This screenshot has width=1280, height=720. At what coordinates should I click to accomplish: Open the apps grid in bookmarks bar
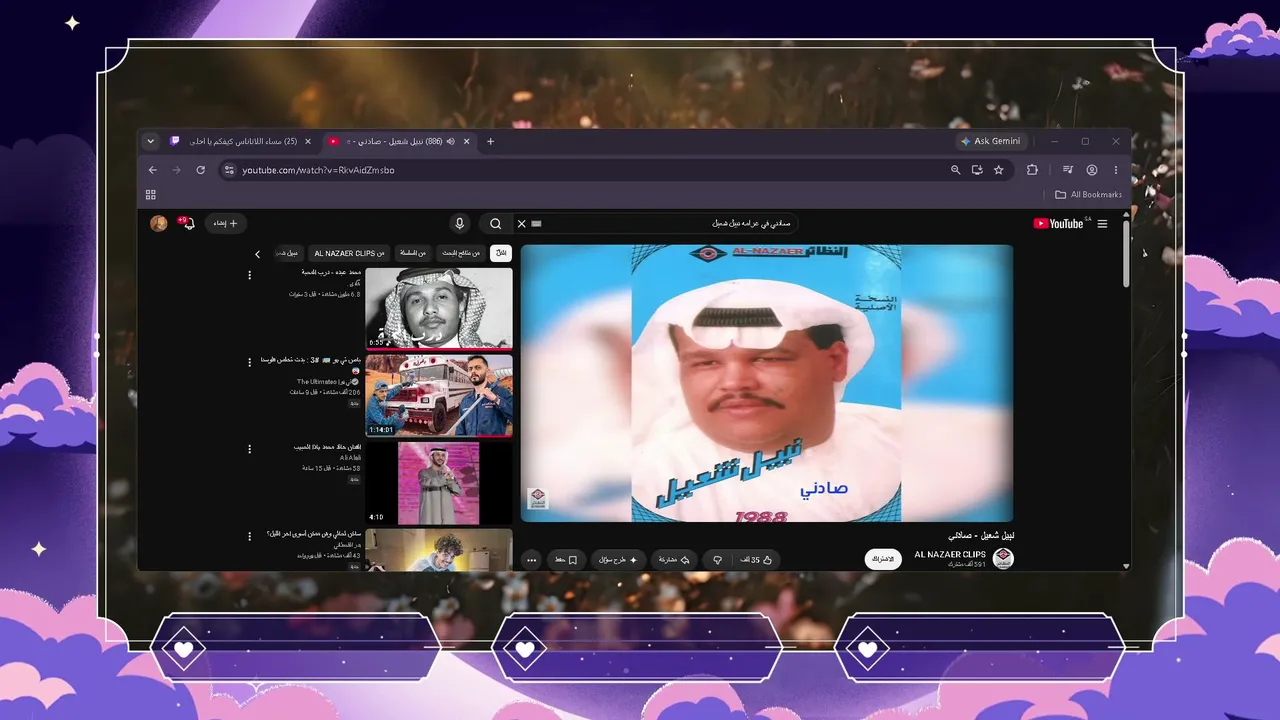tap(151, 195)
